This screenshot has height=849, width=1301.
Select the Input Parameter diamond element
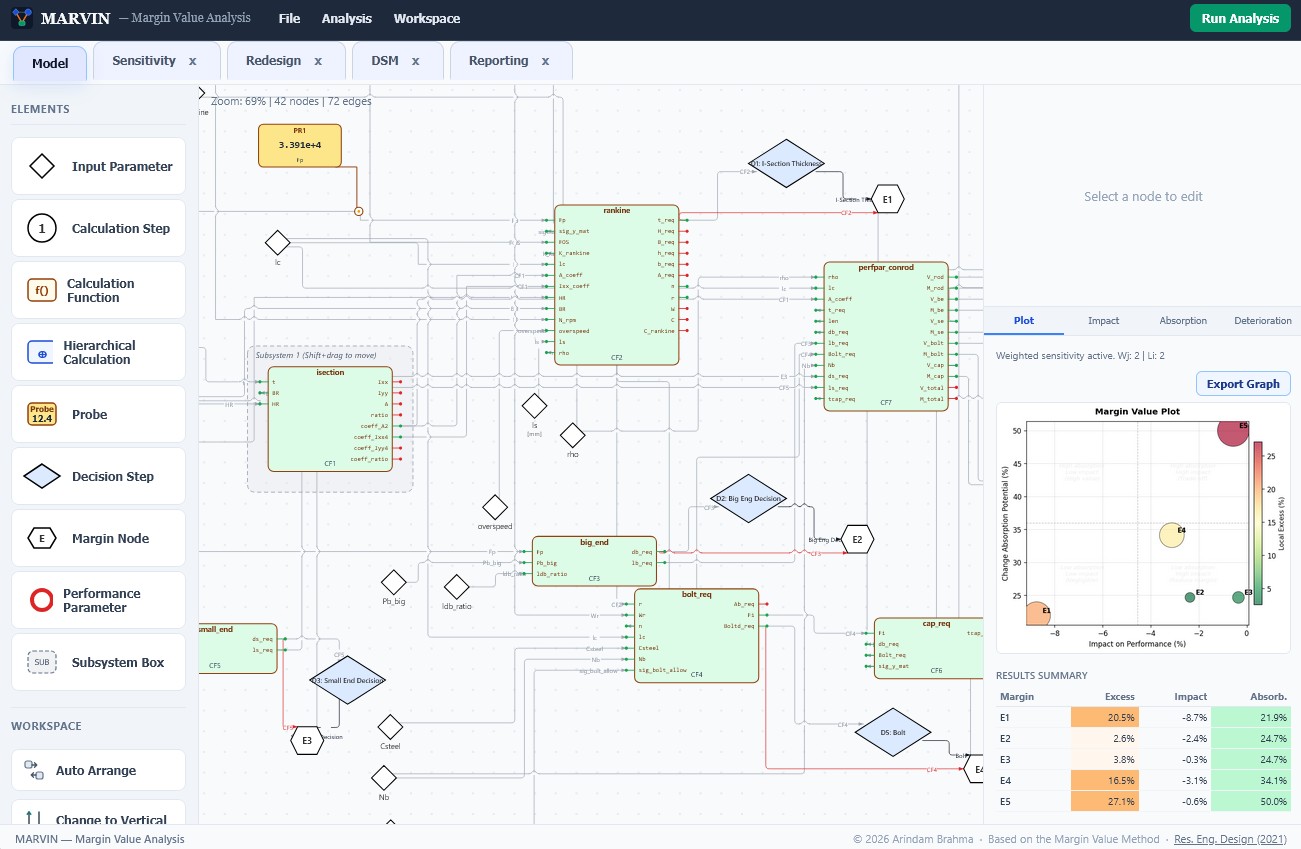pyautogui.click(x=98, y=166)
